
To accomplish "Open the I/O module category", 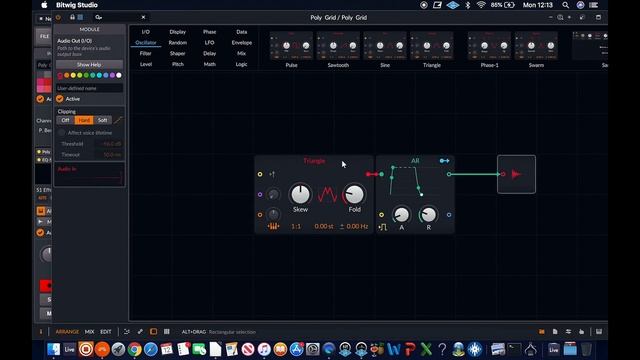I will click(146, 32).
